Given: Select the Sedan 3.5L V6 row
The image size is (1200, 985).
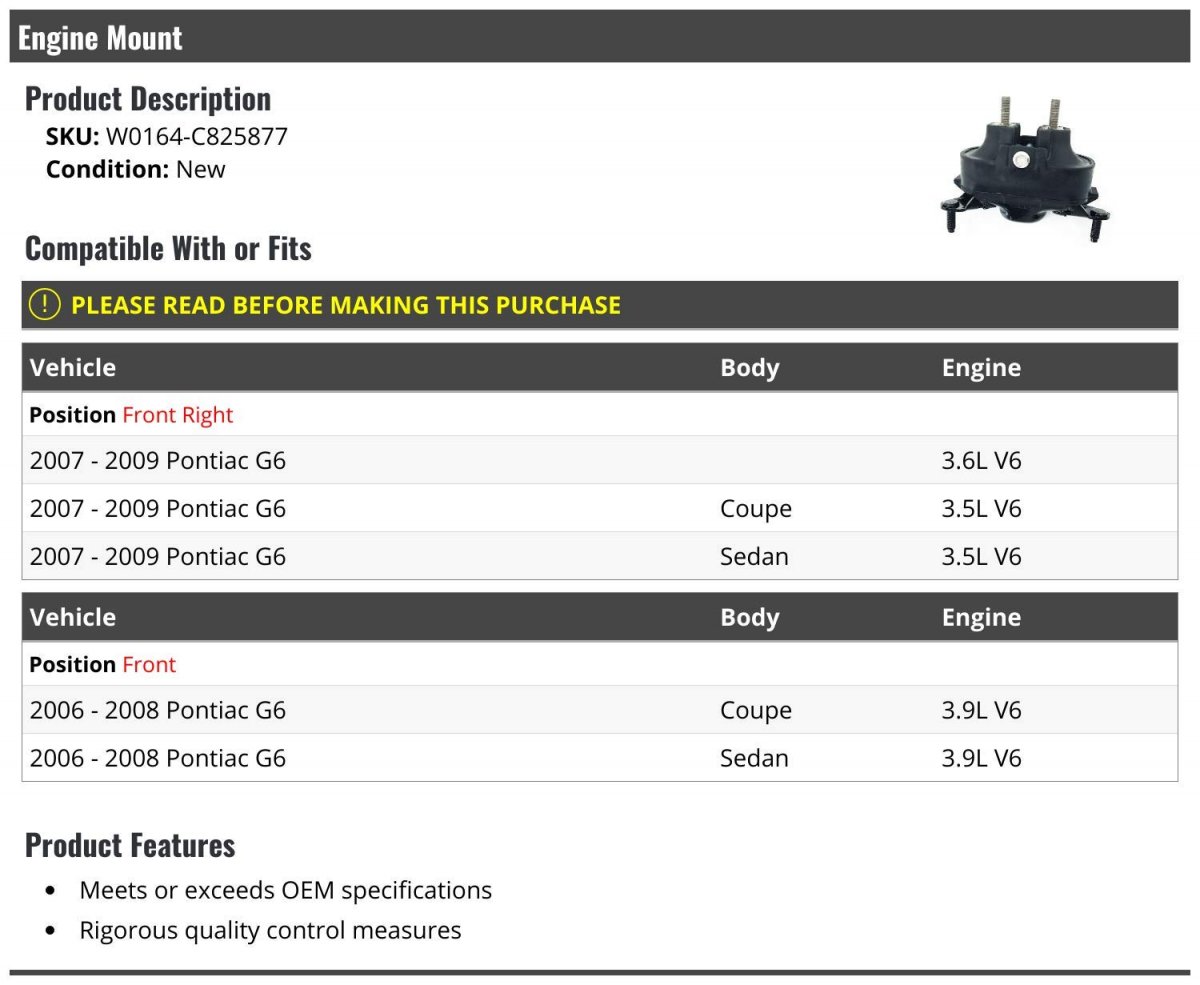Looking at the screenshot, I should pos(600,556).
